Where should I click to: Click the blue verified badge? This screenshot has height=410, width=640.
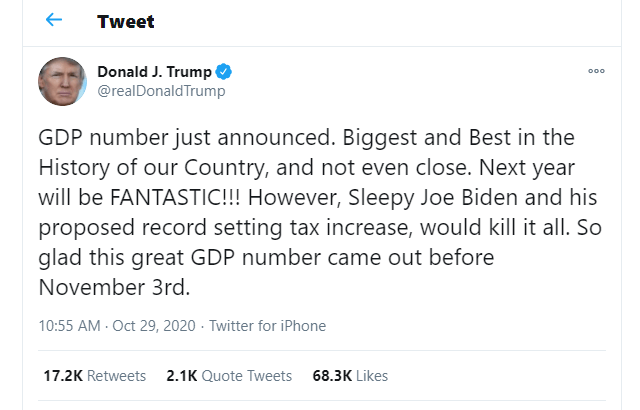226,72
